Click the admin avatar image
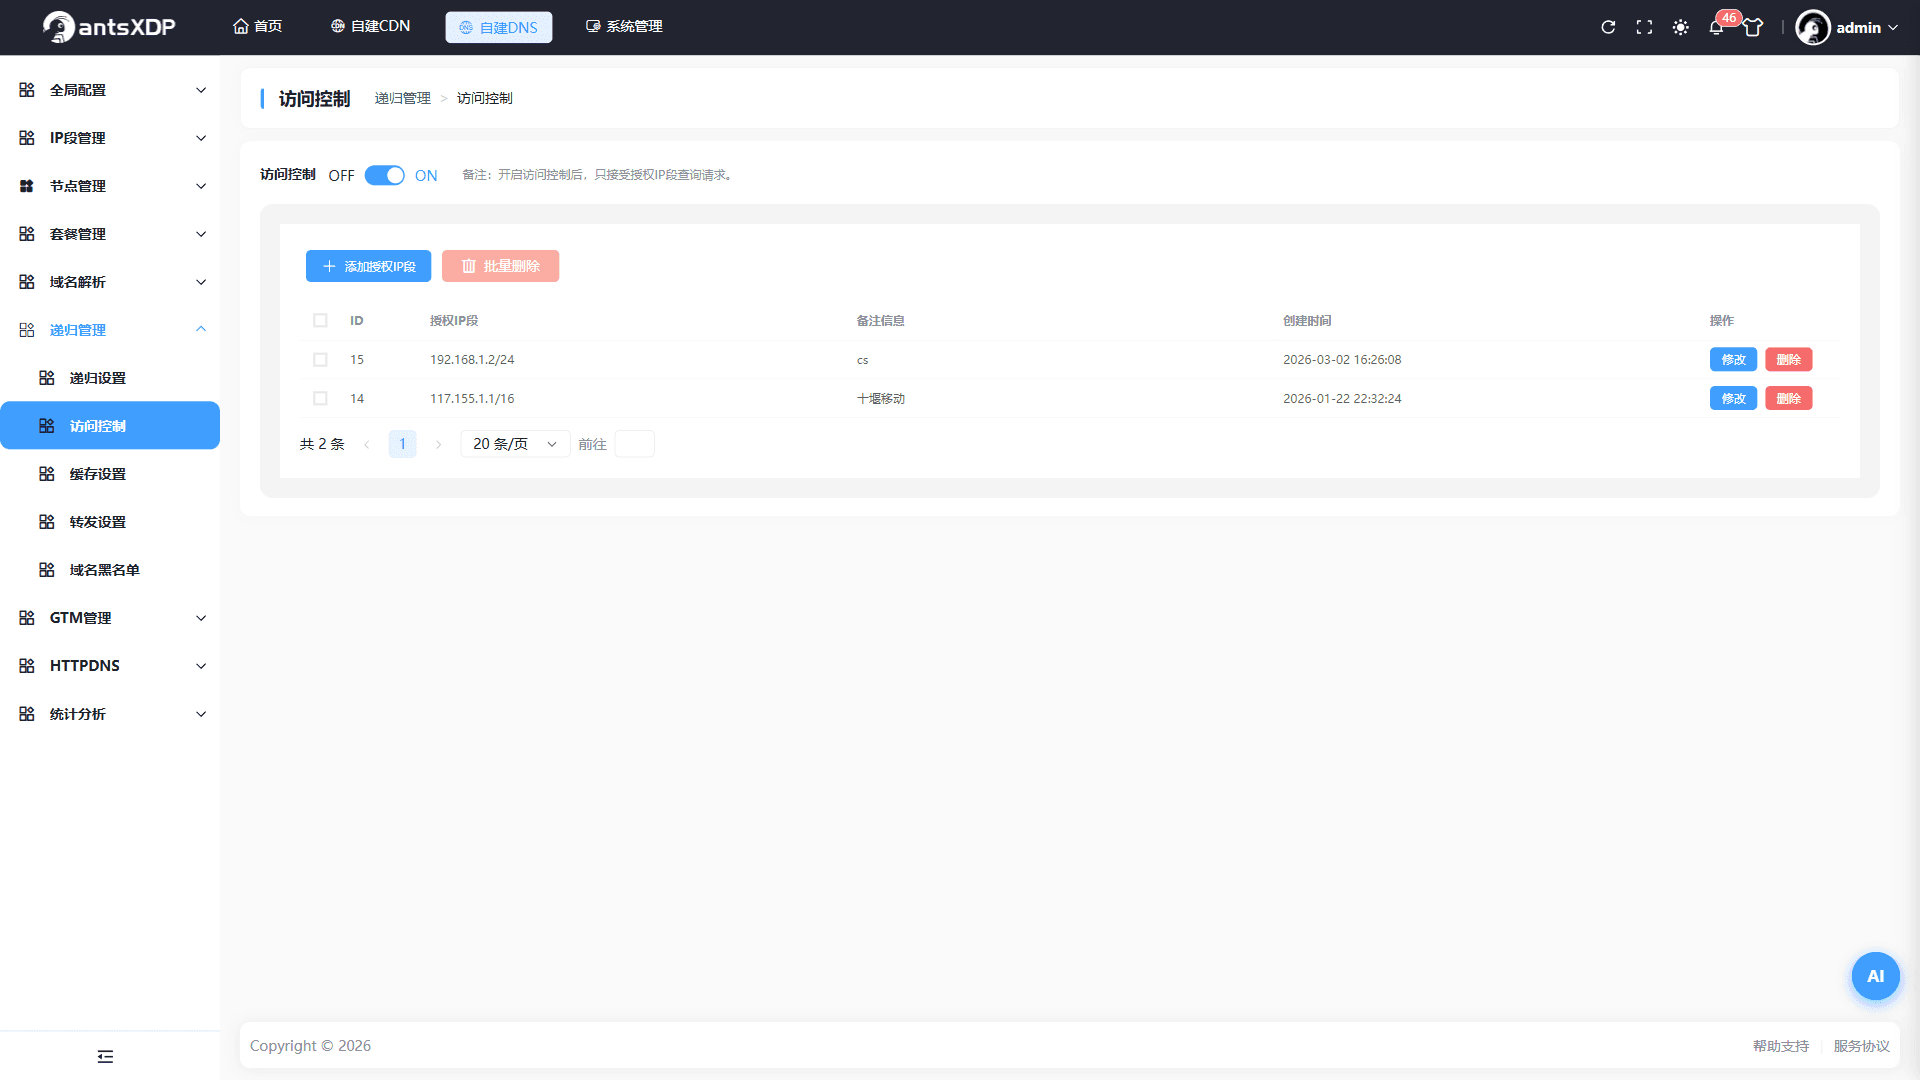 pos(1813,27)
